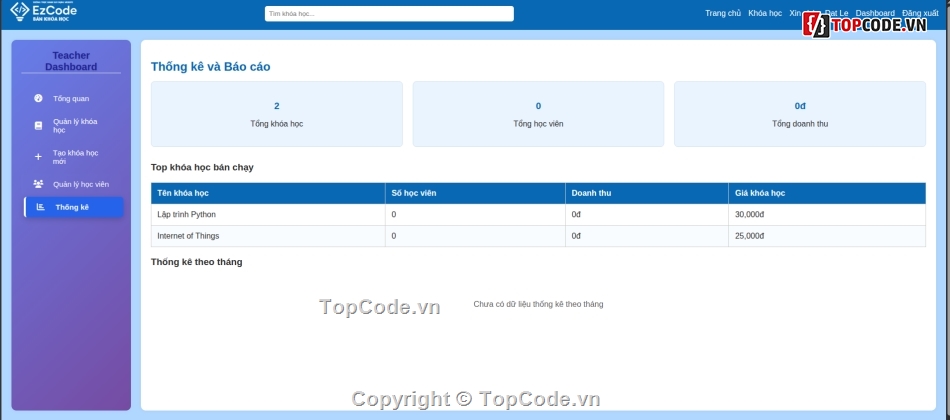Image resolution: width=950 pixels, height=420 pixels.
Task: Click the Tổng khóa học stat card
Action: click(277, 114)
